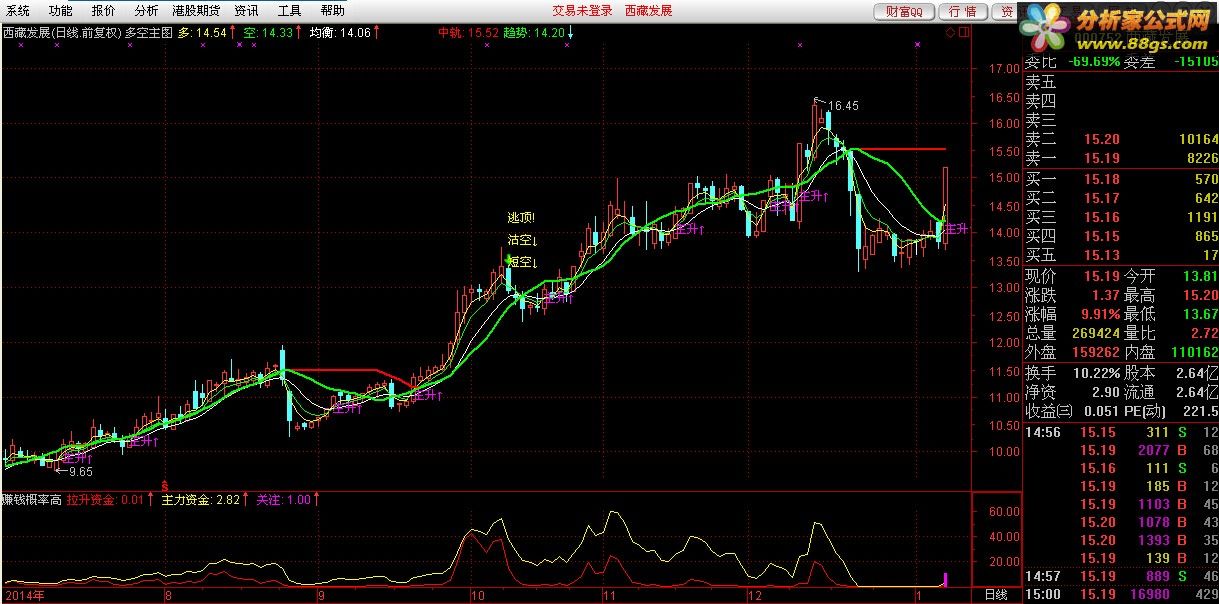Click the 9.65 low price label
This screenshot has width=1219, height=604.
click(79, 471)
